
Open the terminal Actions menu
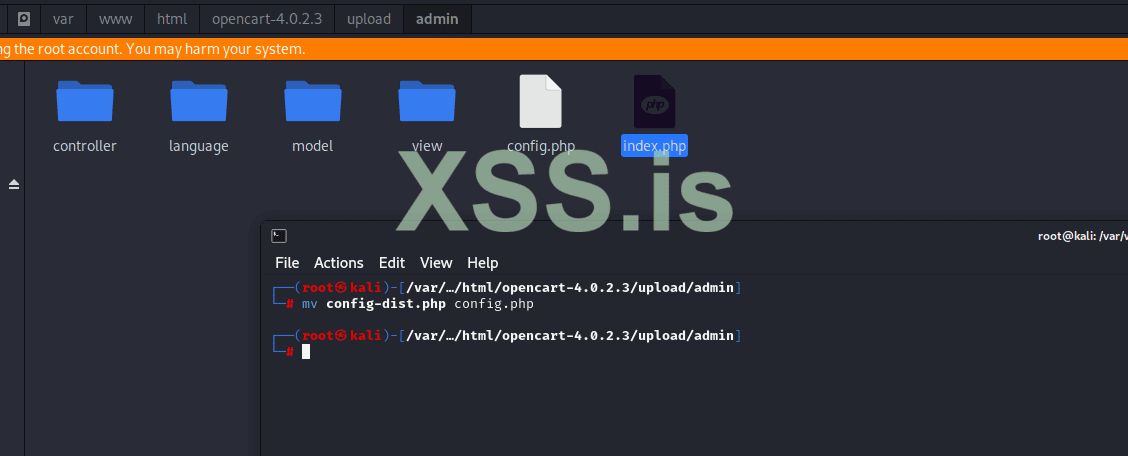[x=339, y=263]
